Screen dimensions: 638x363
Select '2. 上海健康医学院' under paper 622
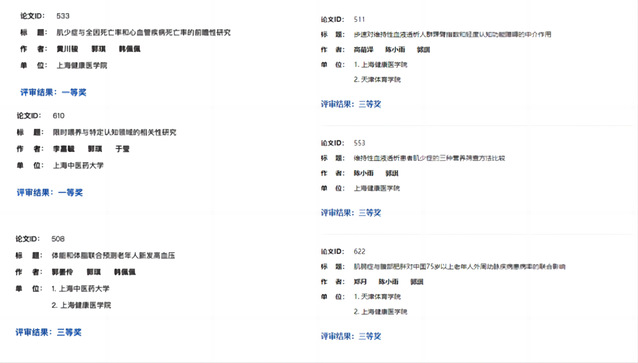pyautogui.click(x=380, y=312)
